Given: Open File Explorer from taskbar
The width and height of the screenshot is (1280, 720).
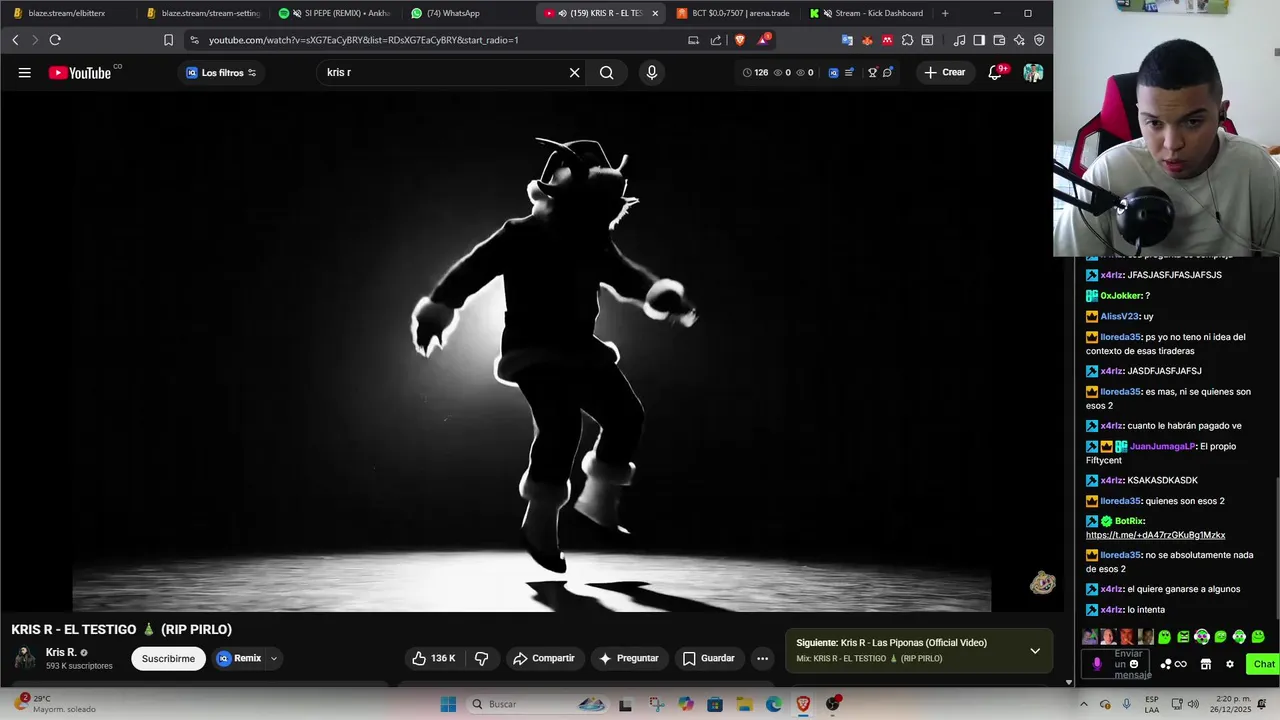Looking at the screenshot, I should (x=745, y=704).
